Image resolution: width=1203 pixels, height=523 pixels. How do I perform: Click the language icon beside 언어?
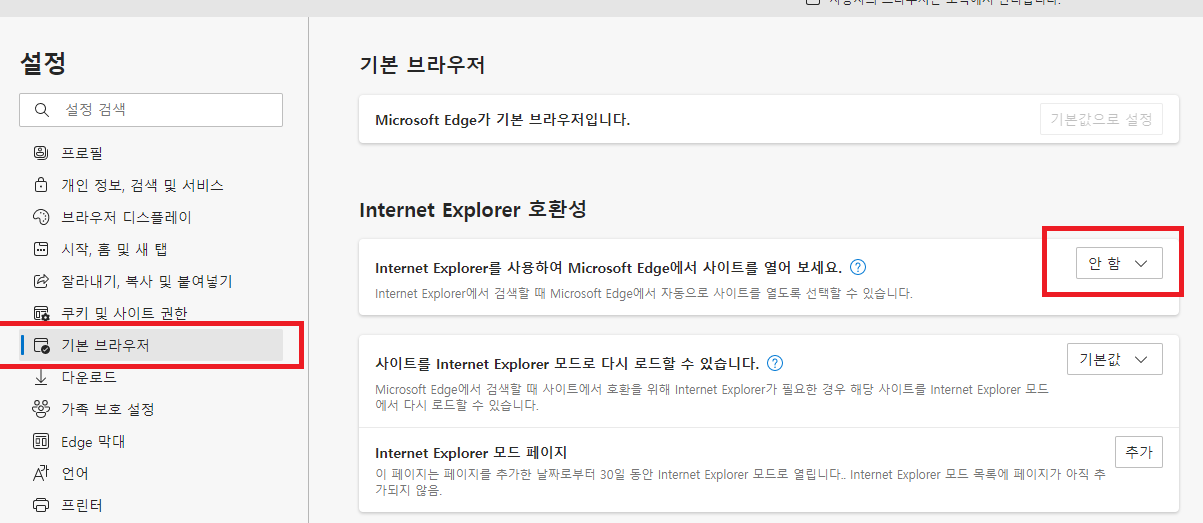[x=41, y=473]
